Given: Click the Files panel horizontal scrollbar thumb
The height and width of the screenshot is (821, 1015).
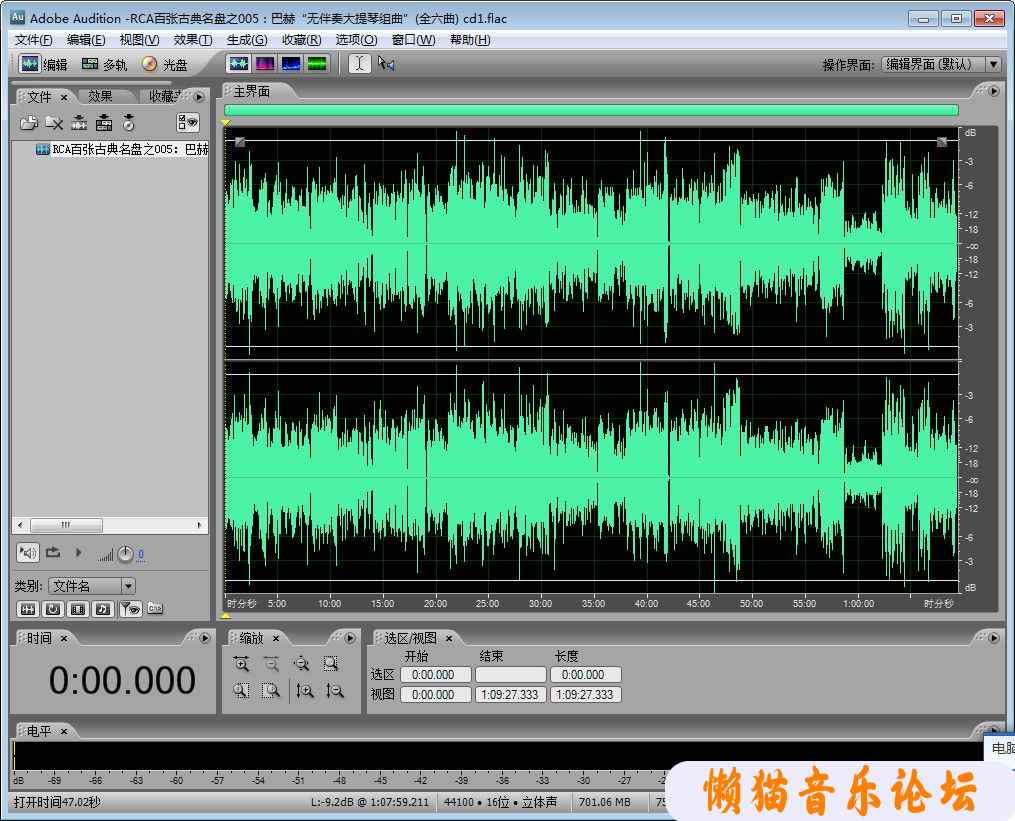Looking at the screenshot, I should coord(66,525).
